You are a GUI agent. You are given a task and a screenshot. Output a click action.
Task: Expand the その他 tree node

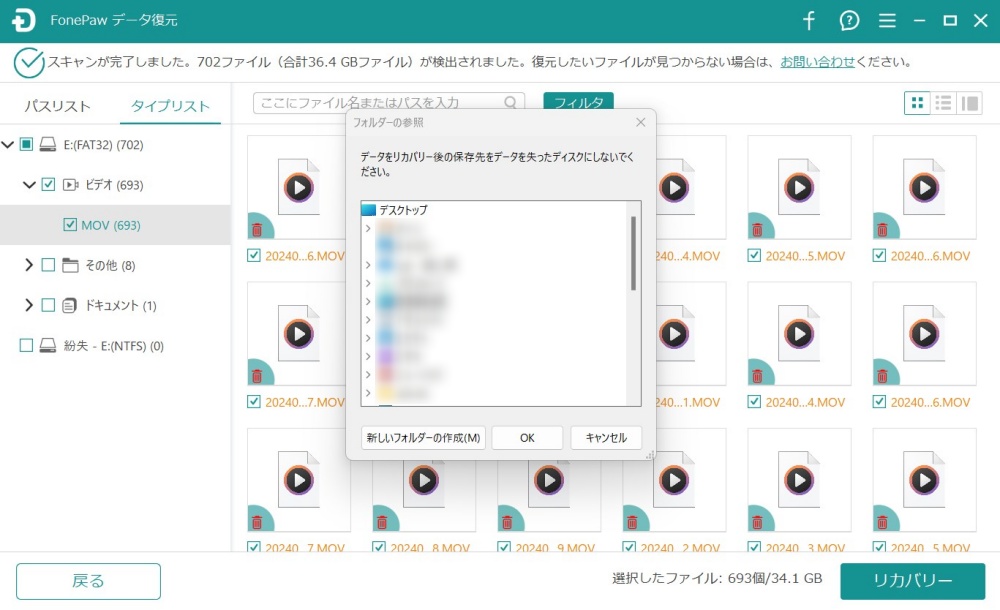[x=29, y=265]
